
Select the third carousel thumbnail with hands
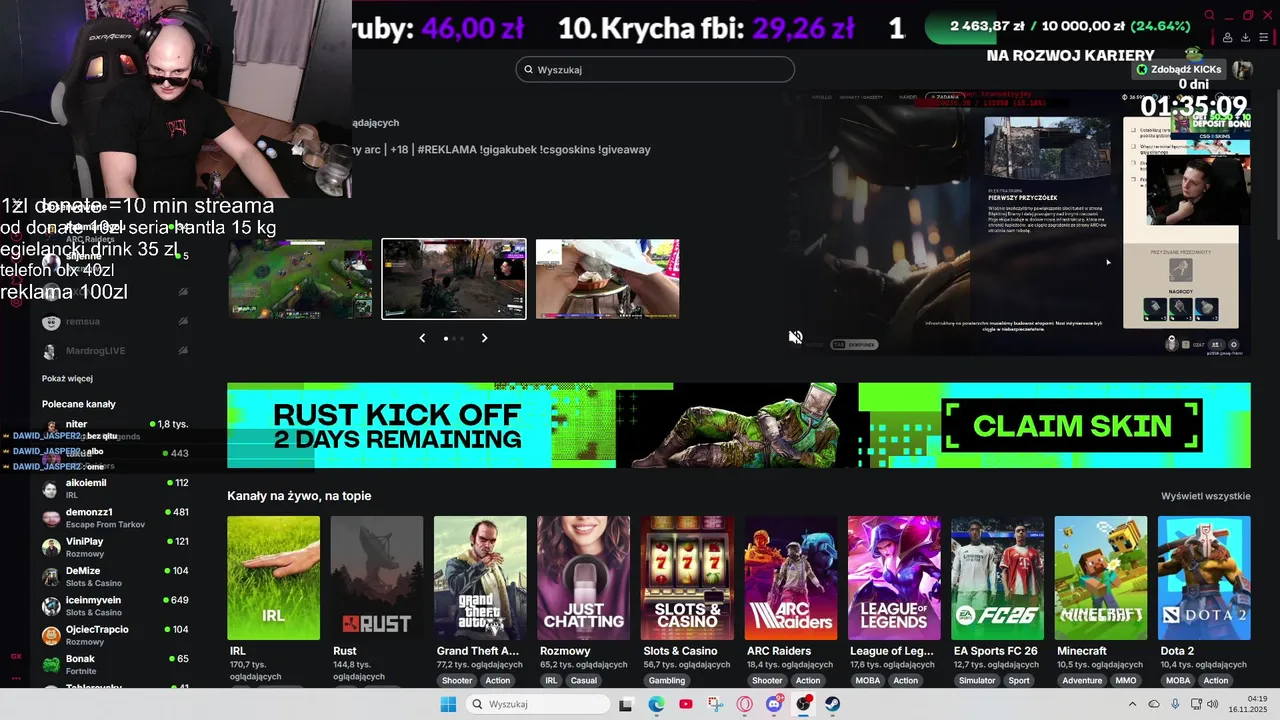pyautogui.click(x=608, y=279)
